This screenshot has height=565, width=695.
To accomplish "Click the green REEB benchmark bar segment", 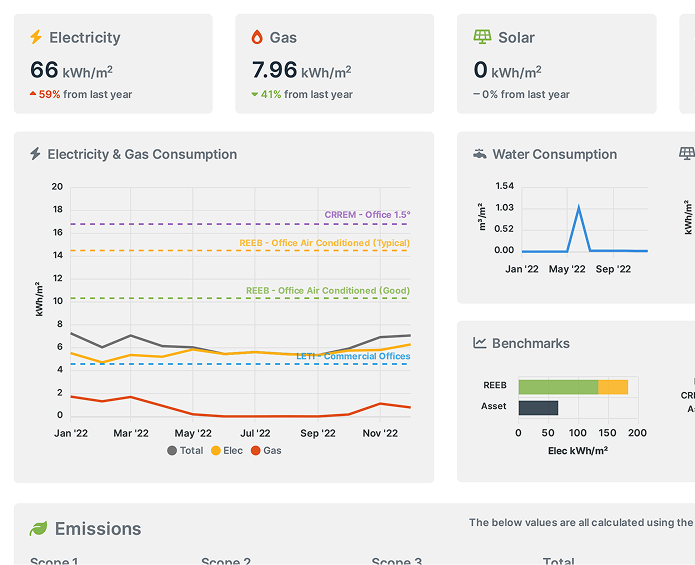I will pos(558,387).
